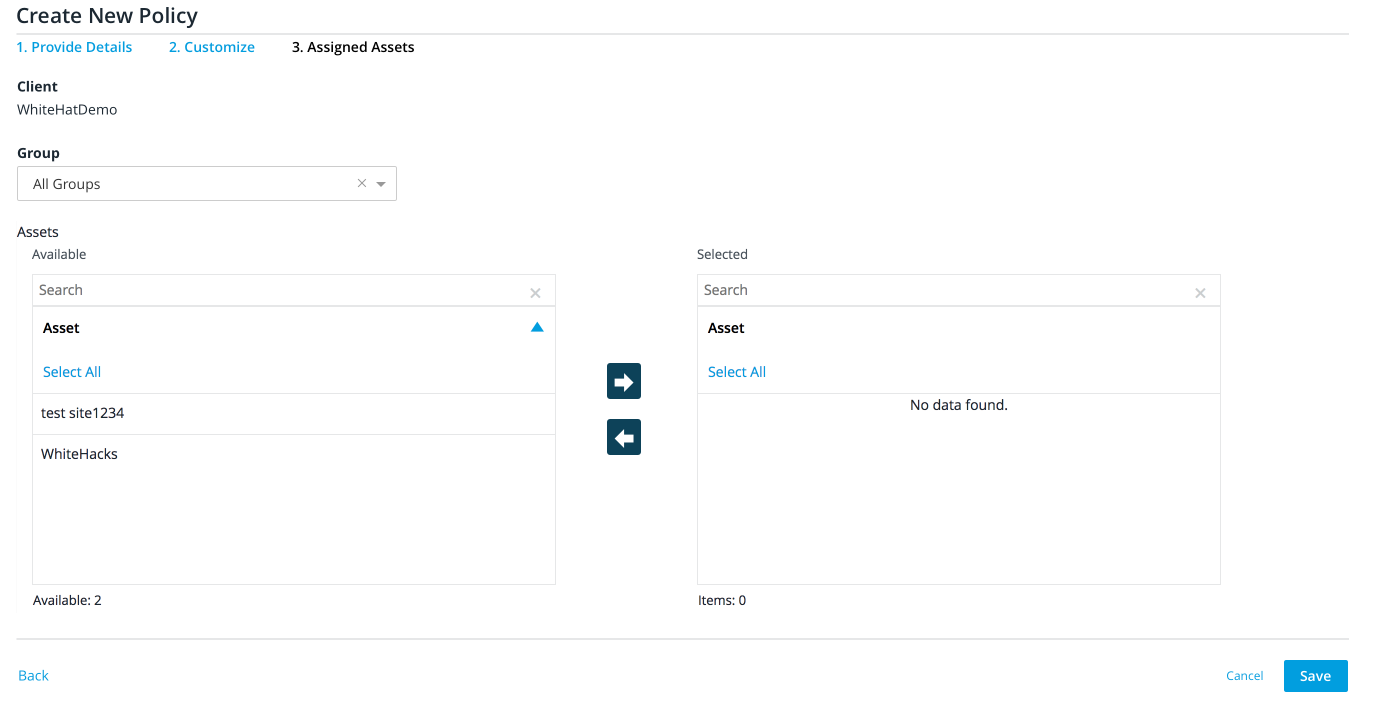The width and height of the screenshot is (1381, 703).
Task: Select all assets in the Available list
Action: coord(71,371)
